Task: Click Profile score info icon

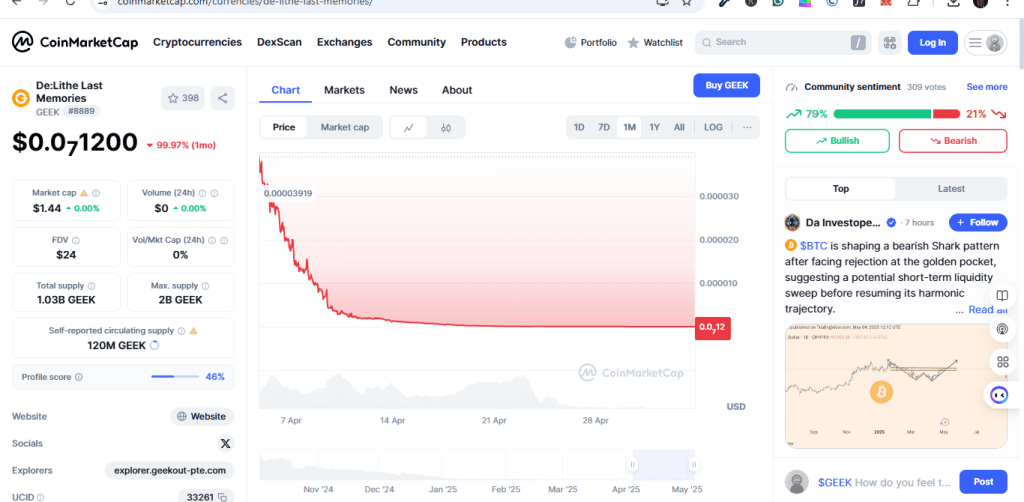Action: click(79, 377)
